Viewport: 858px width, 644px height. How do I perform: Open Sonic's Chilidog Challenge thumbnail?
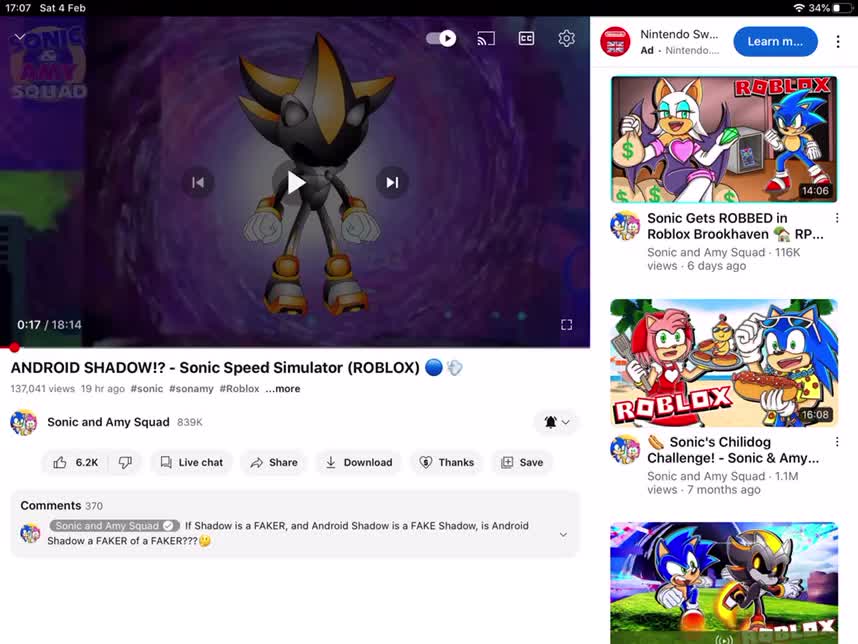(724, 363)
